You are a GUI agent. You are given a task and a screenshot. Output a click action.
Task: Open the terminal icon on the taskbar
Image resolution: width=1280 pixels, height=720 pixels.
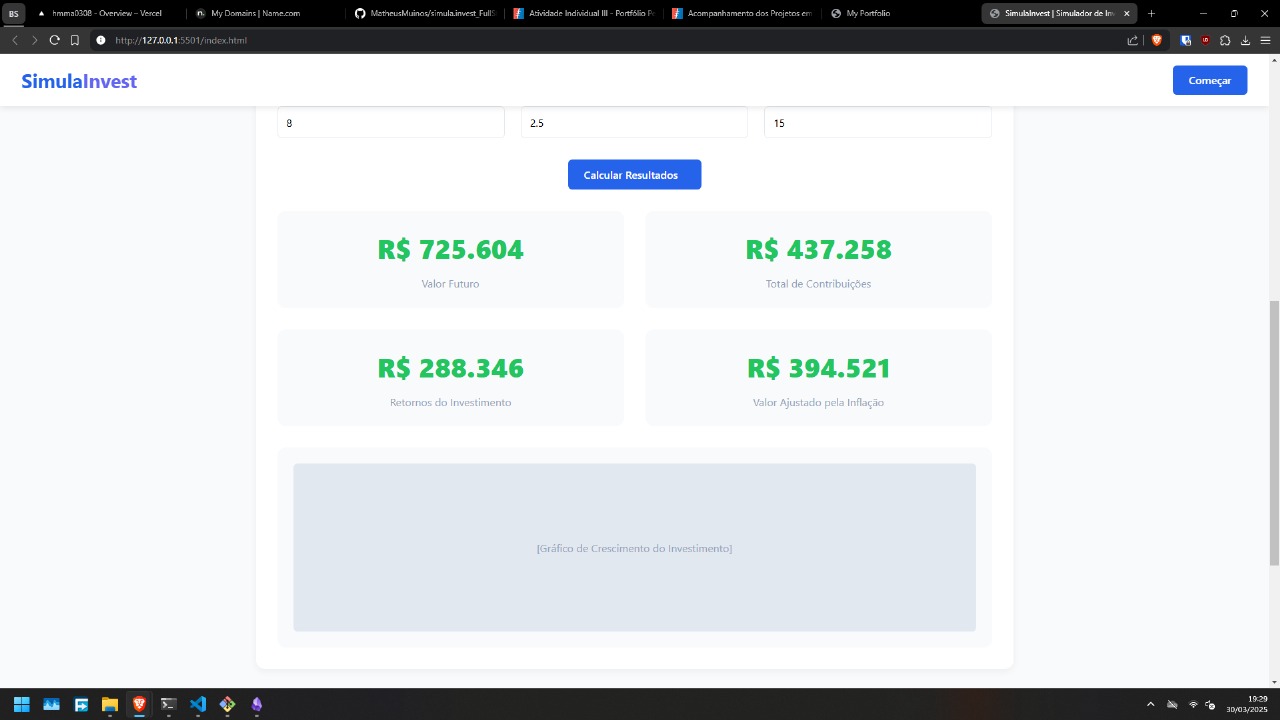pyautogui.click(x=169, y=704)
